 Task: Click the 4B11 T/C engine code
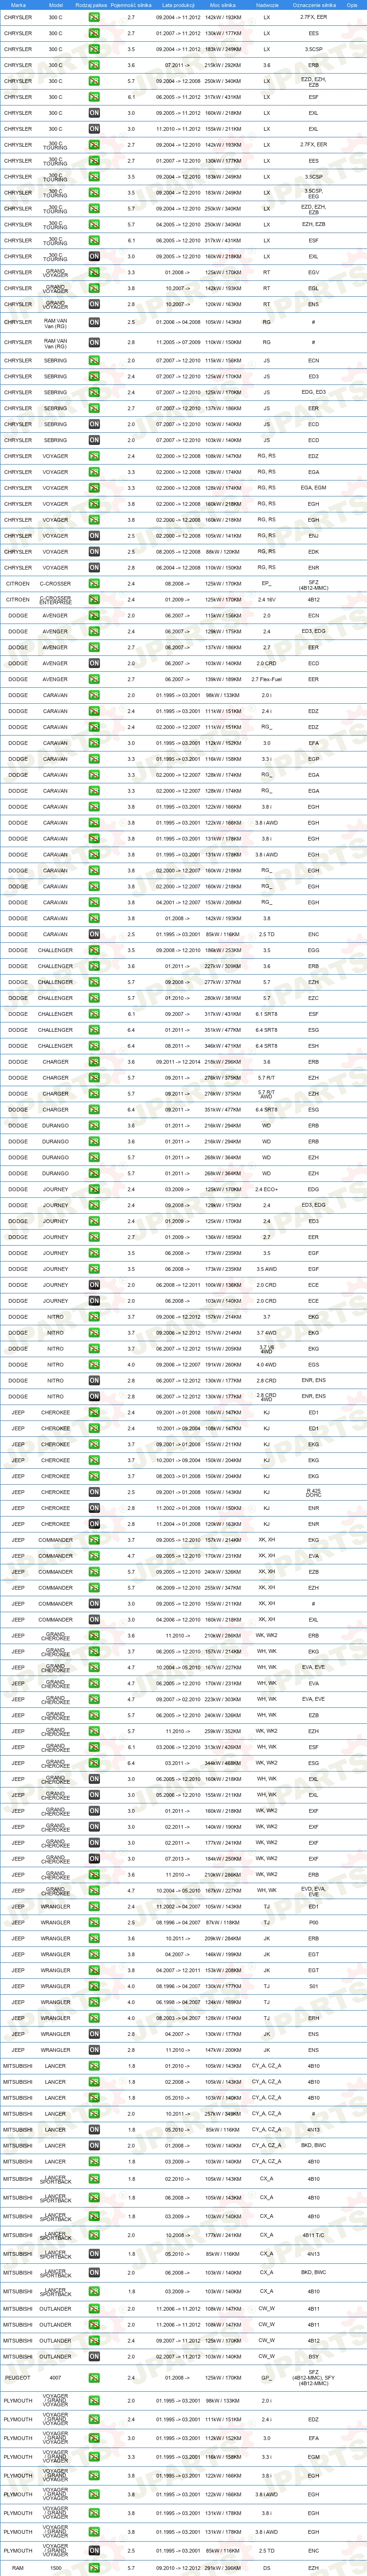tap(314, 2235)
